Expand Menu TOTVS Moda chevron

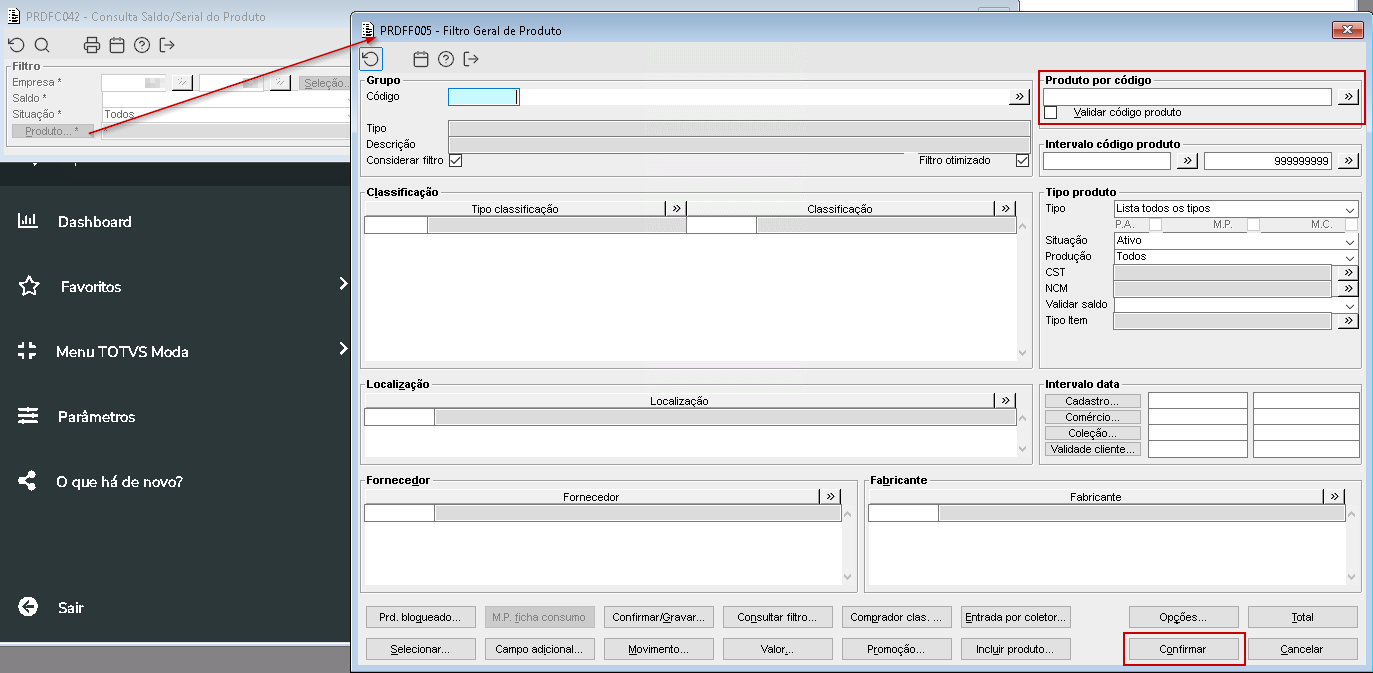coord(343,349)
